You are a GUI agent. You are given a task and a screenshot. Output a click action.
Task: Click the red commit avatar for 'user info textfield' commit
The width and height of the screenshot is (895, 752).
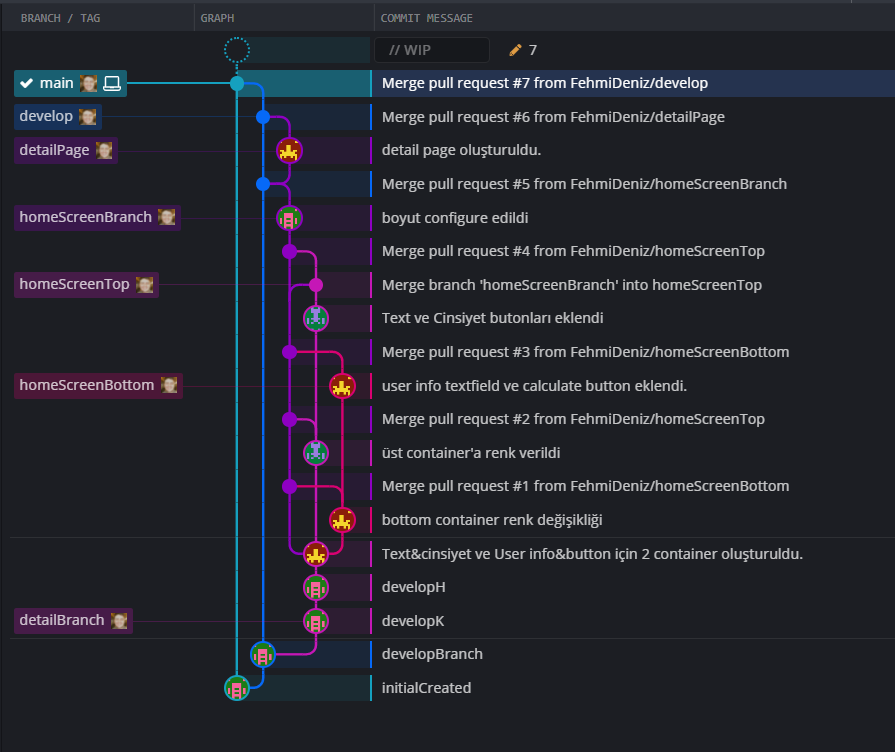point(343,385)
